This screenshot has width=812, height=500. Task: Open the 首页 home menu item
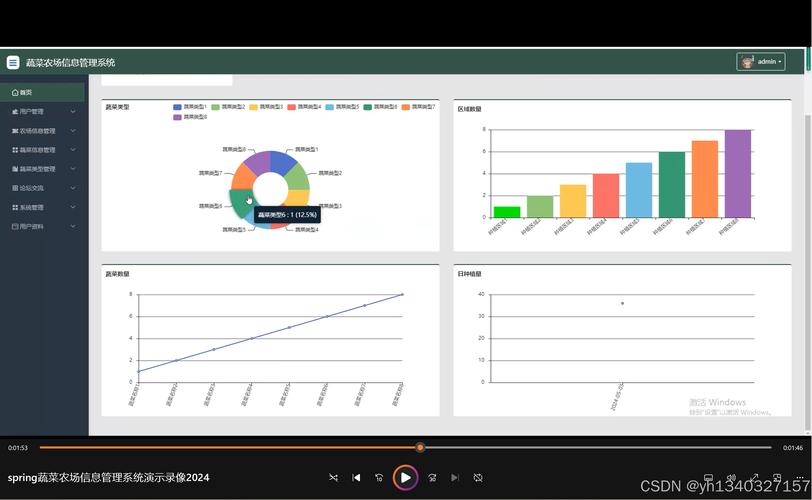tap(42, 93)
